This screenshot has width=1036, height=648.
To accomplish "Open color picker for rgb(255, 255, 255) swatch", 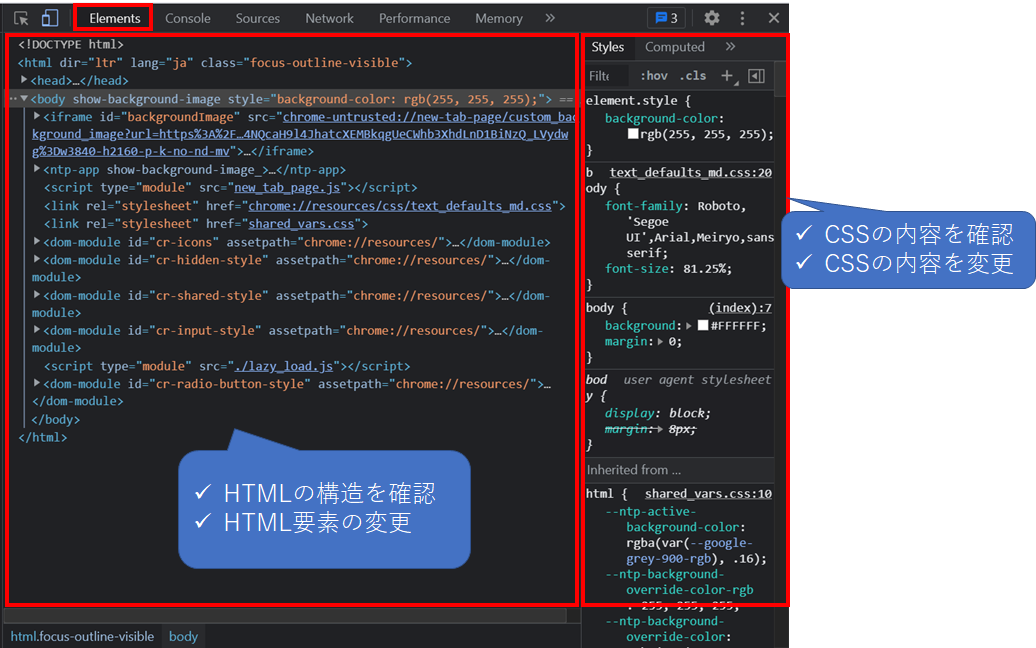I will (x=633, y=134).
